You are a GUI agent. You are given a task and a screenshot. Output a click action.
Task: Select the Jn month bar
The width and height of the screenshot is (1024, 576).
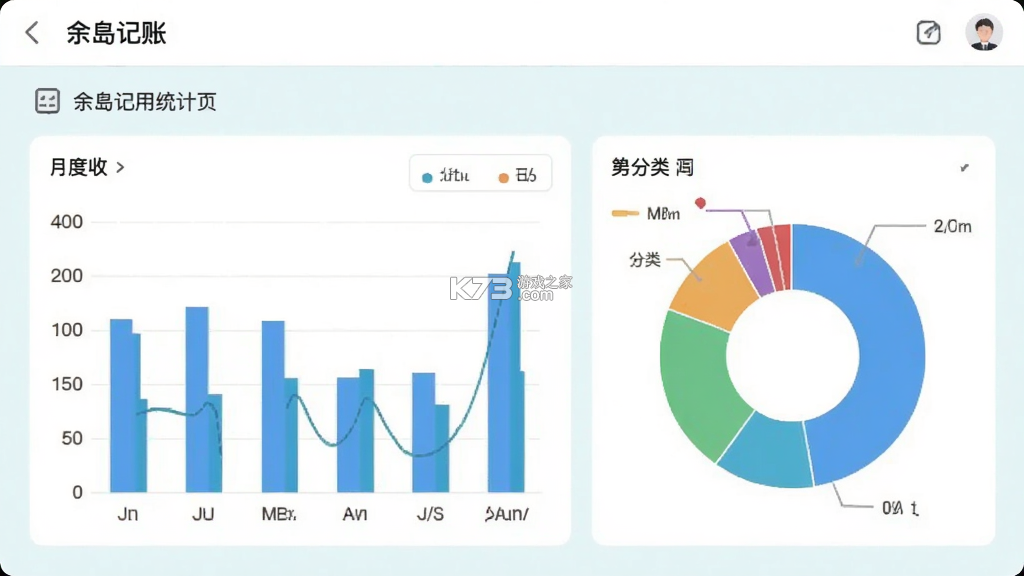click(128, 406)
